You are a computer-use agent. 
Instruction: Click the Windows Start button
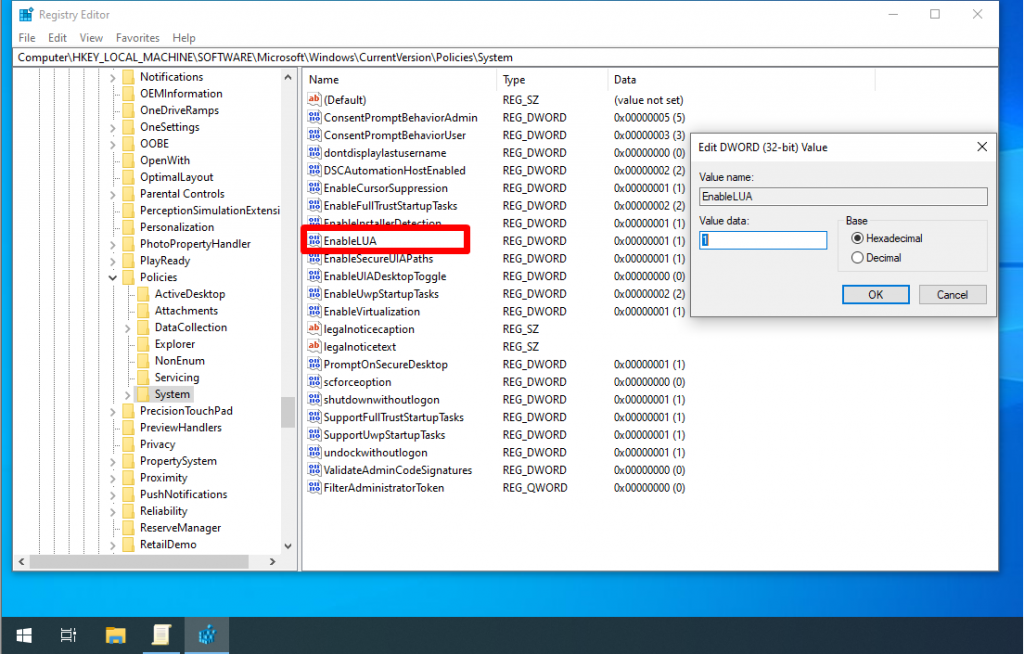(x=23, y=635)
